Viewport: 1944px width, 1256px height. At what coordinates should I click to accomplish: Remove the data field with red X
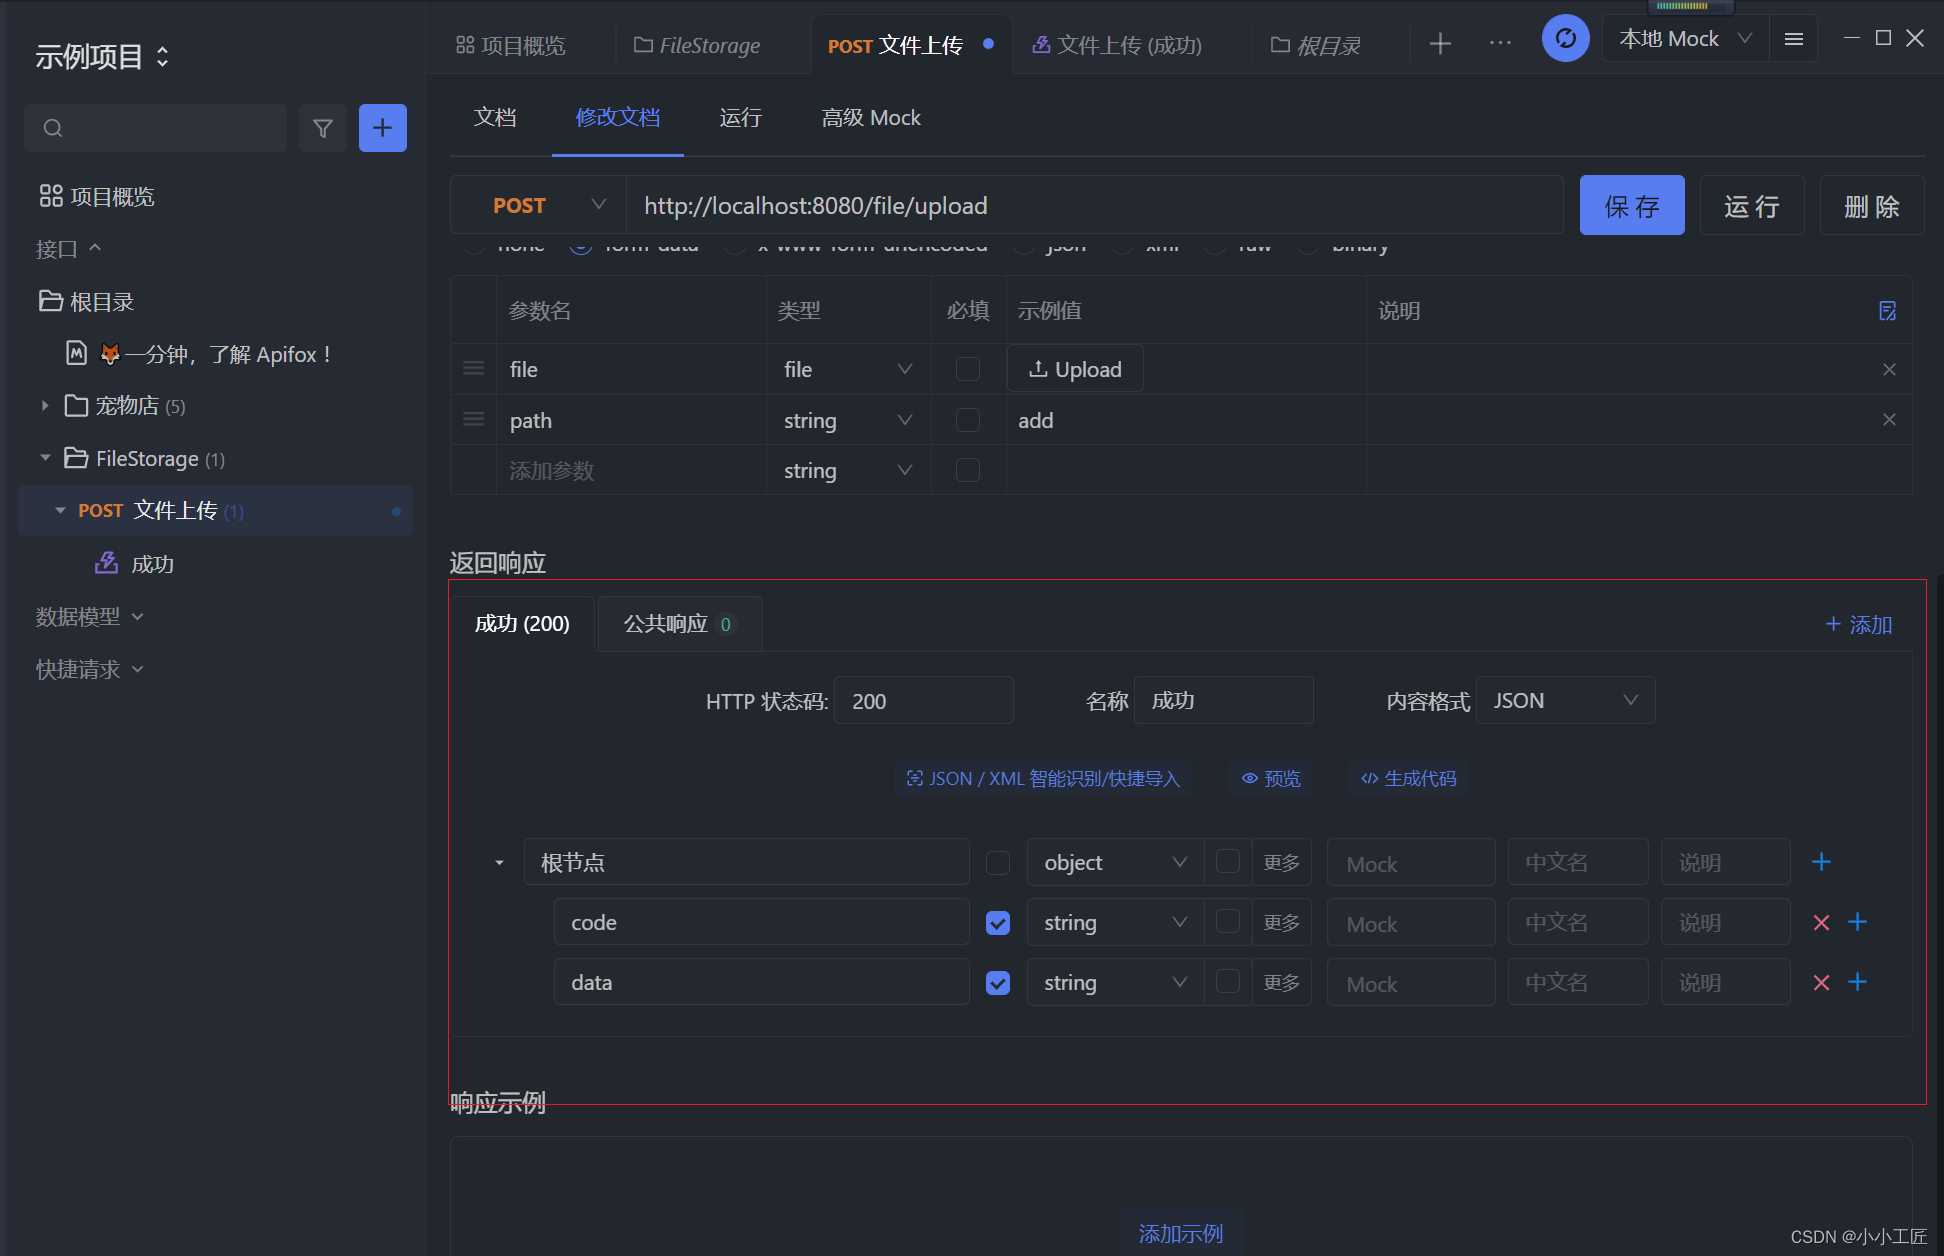coord(1821,983)
